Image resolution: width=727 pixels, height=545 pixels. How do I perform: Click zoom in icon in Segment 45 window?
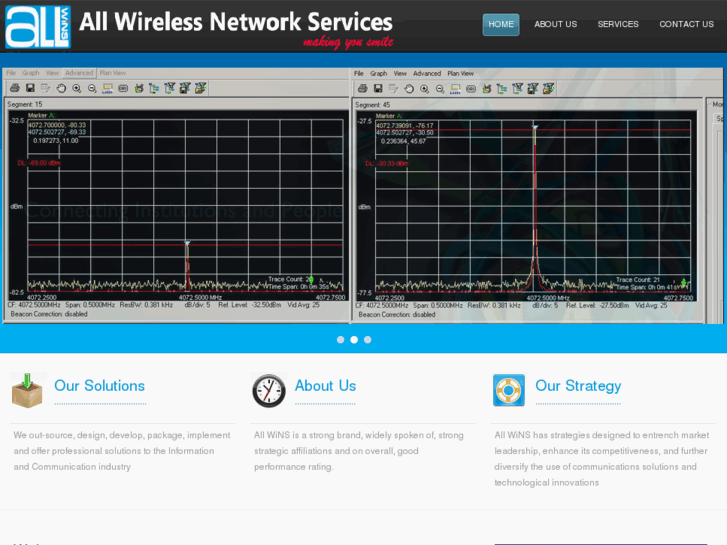pos(425,89)
